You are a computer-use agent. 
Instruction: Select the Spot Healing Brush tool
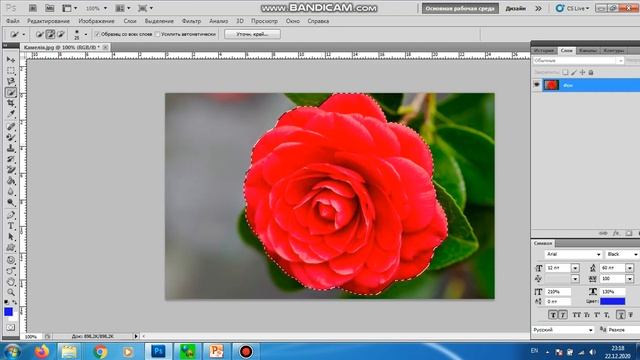point(11,127)
